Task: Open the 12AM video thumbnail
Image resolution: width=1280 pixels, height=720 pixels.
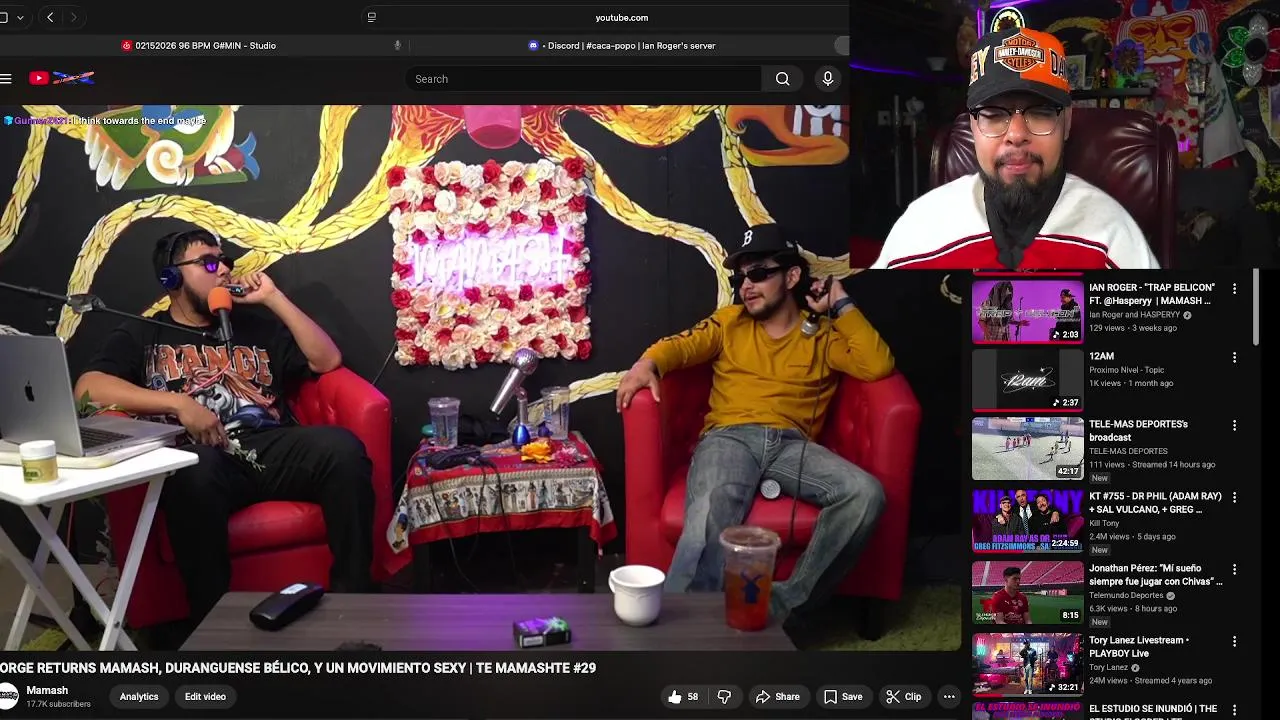Action: click(x=1028, y=380)
